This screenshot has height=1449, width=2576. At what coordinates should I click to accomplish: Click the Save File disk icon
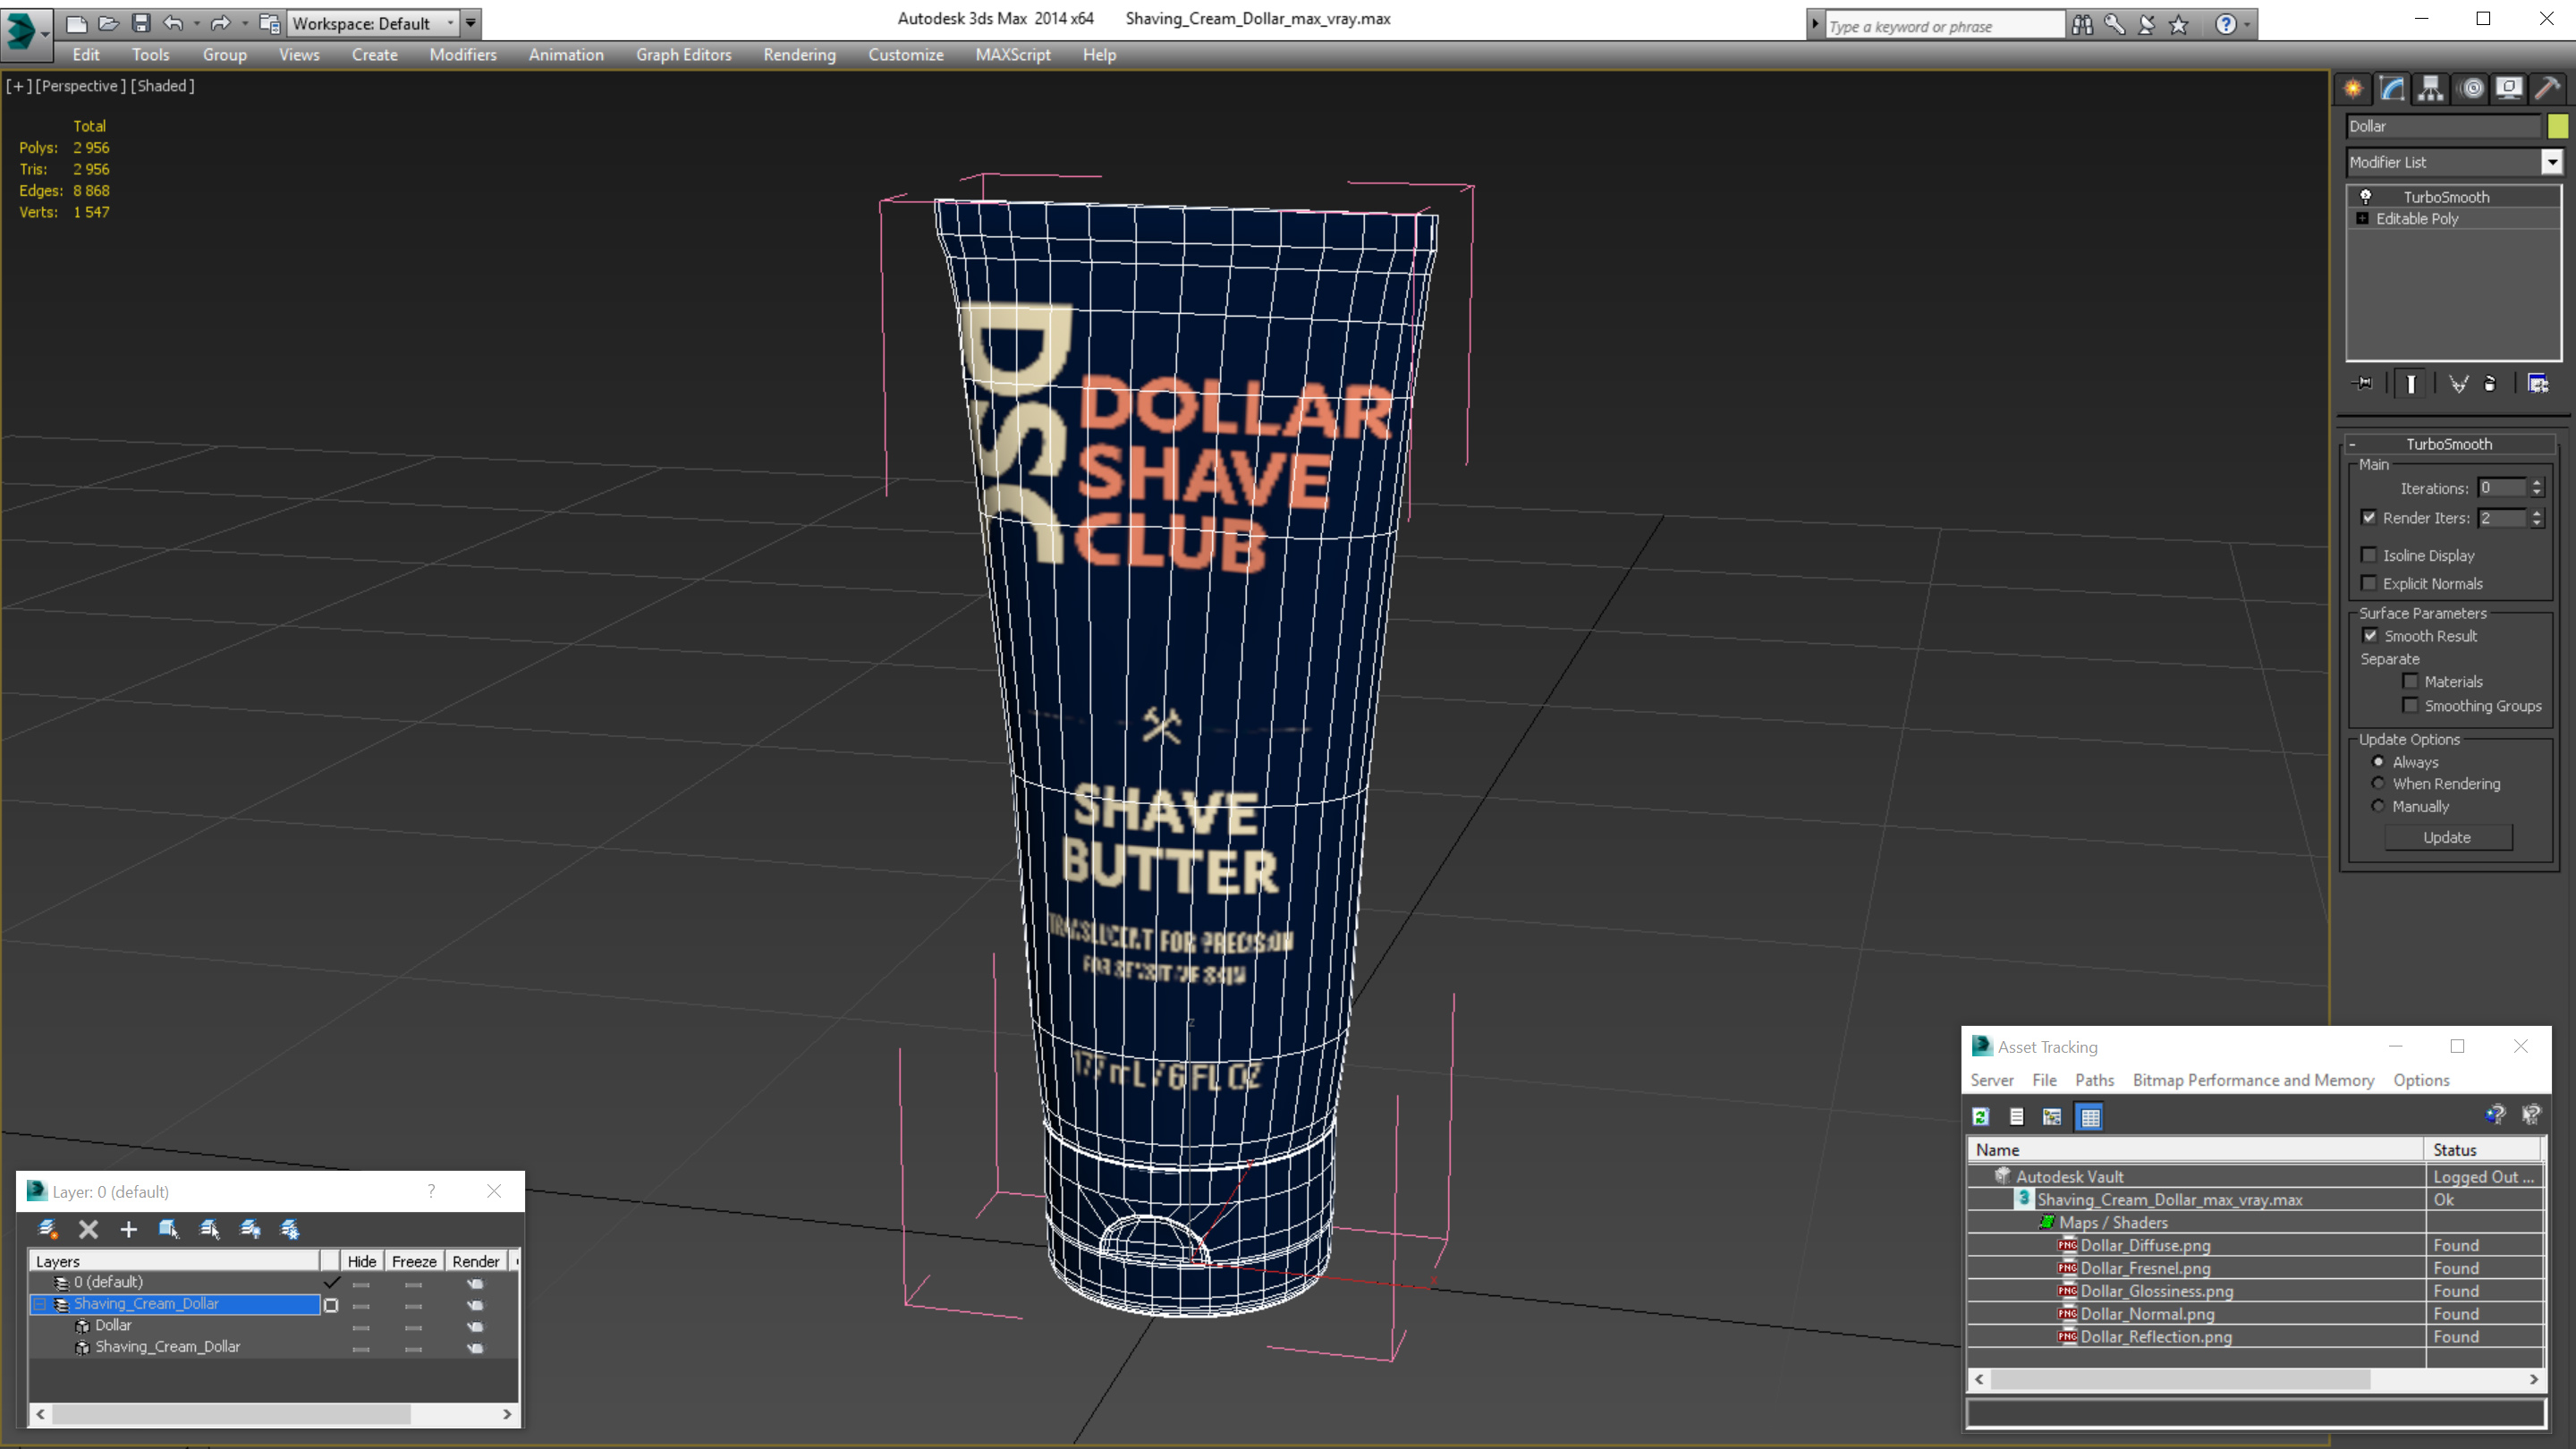click(x=141, y=23)
